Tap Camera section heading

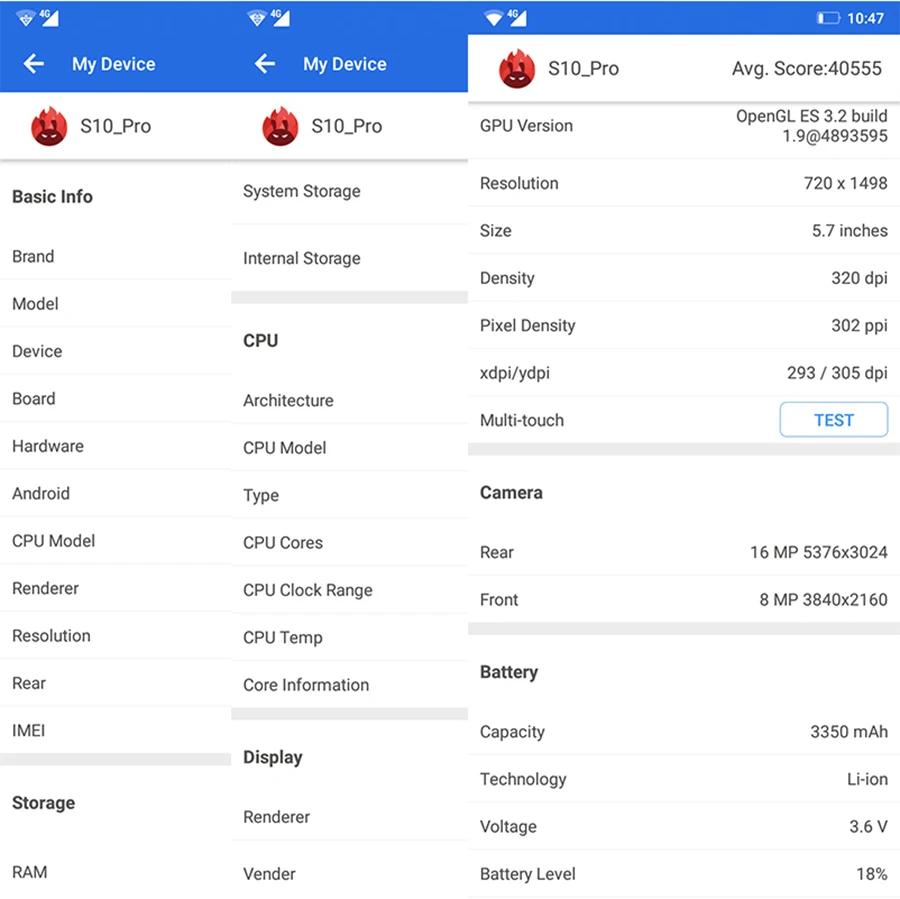click(511, 493)
